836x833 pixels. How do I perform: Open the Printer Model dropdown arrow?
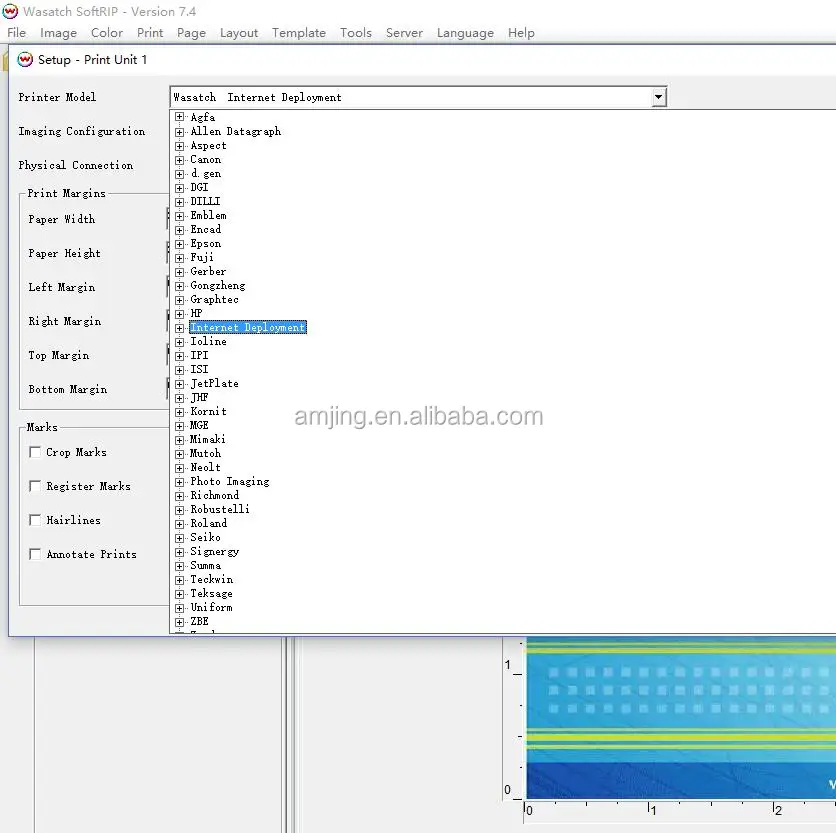click(659, 98)
